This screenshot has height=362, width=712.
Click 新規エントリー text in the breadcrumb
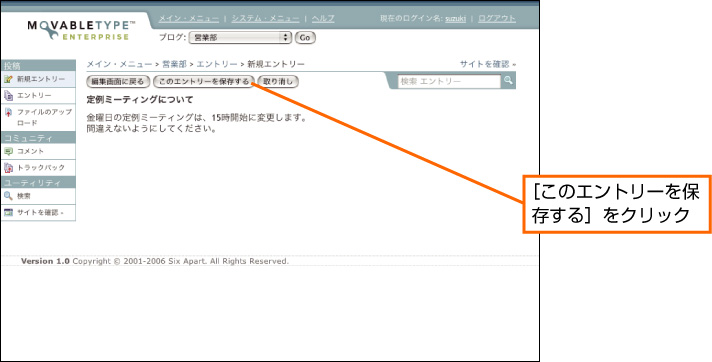pyautogui.click(x=276, y=64)
